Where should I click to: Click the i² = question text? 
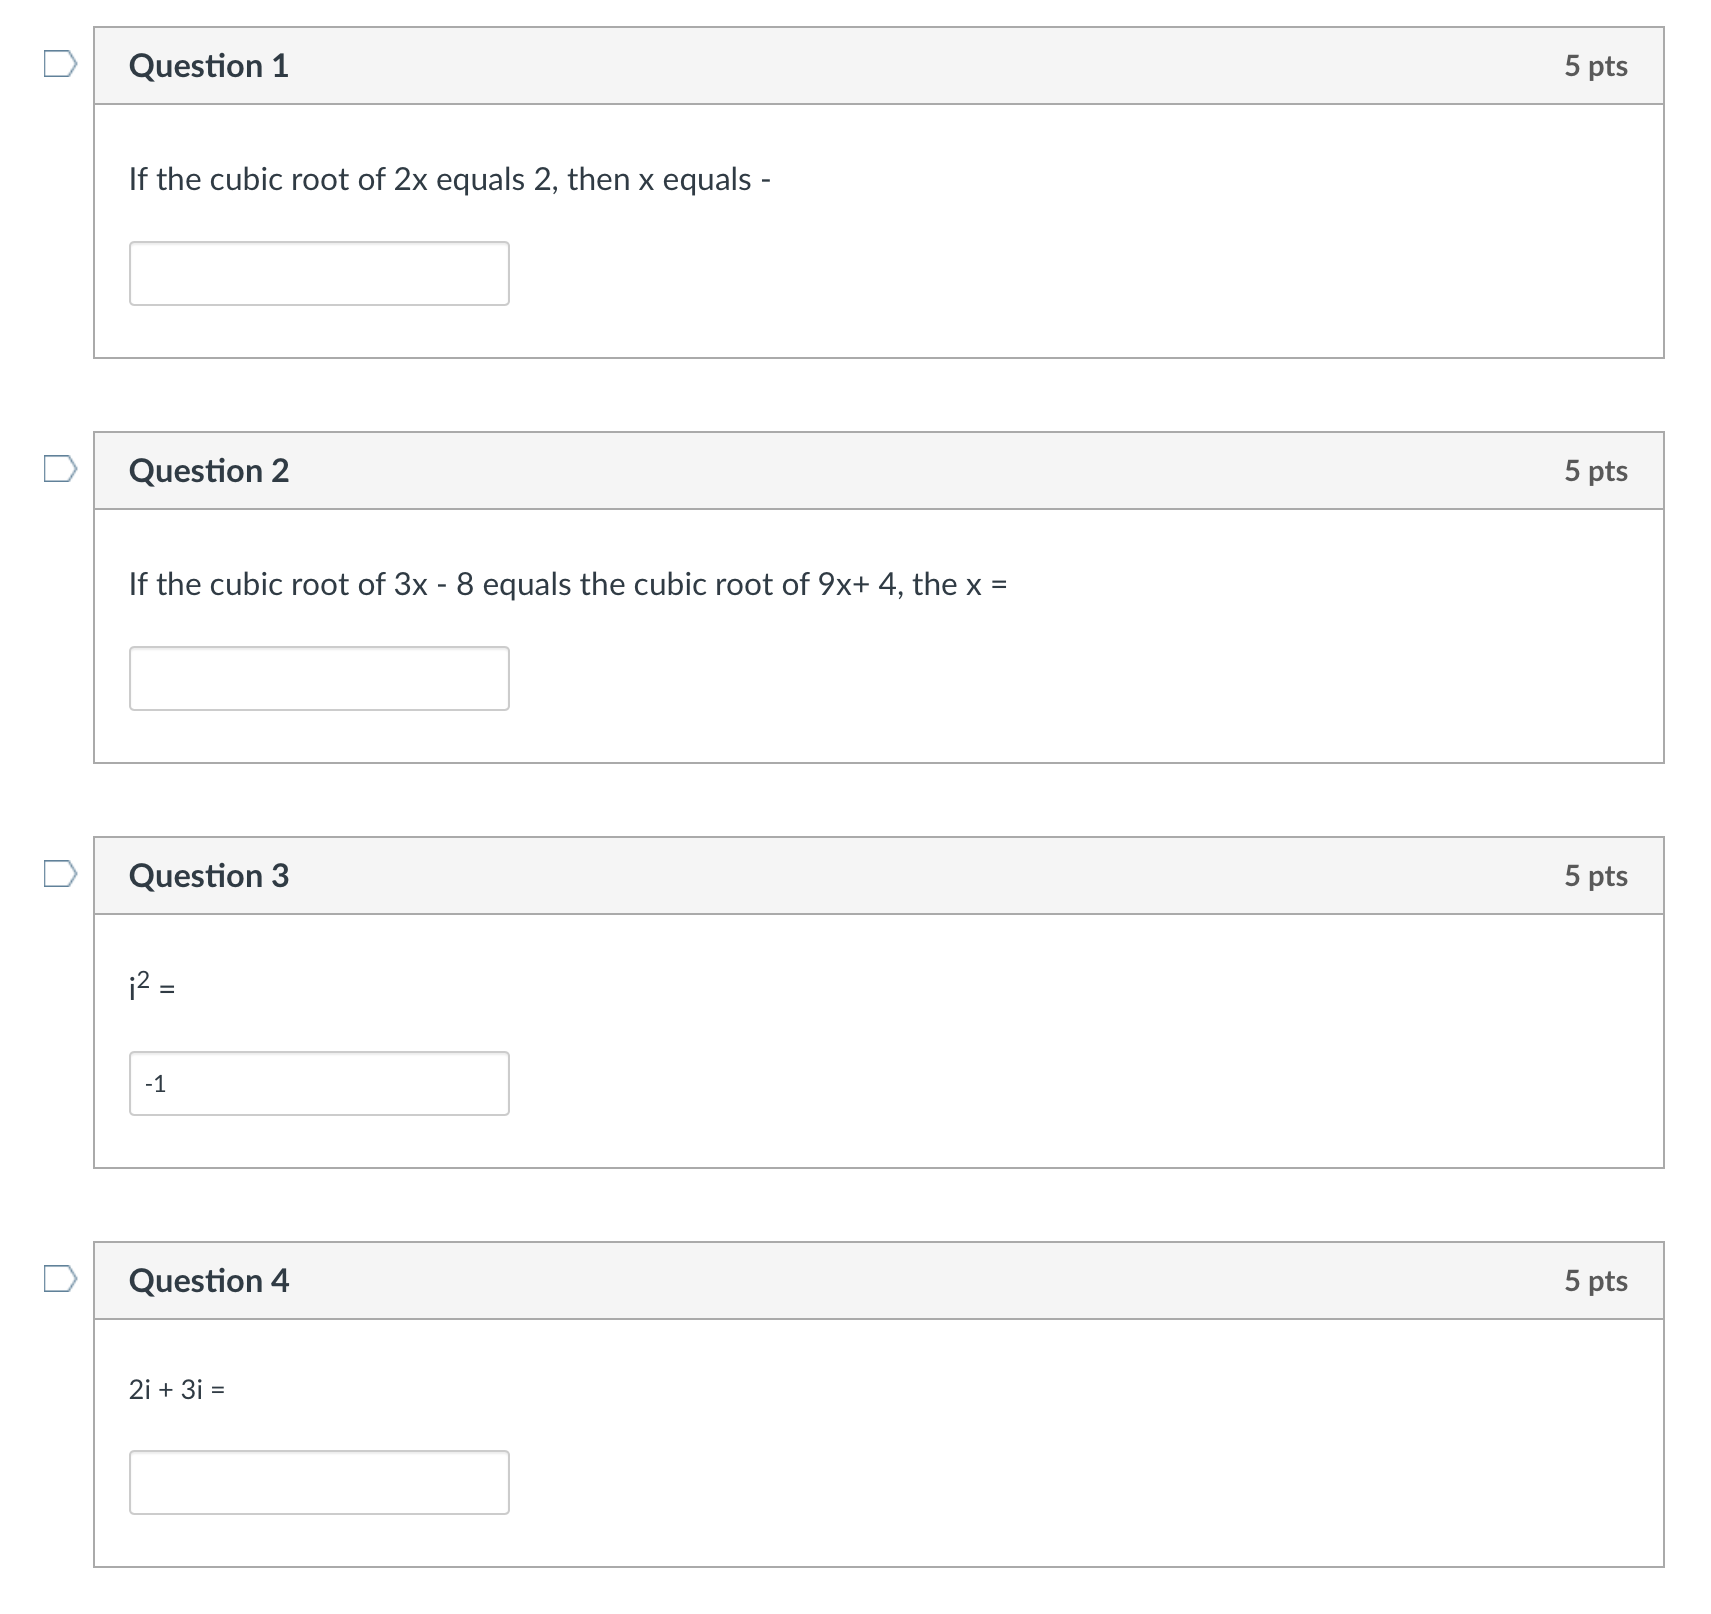[x=152, y=988]
